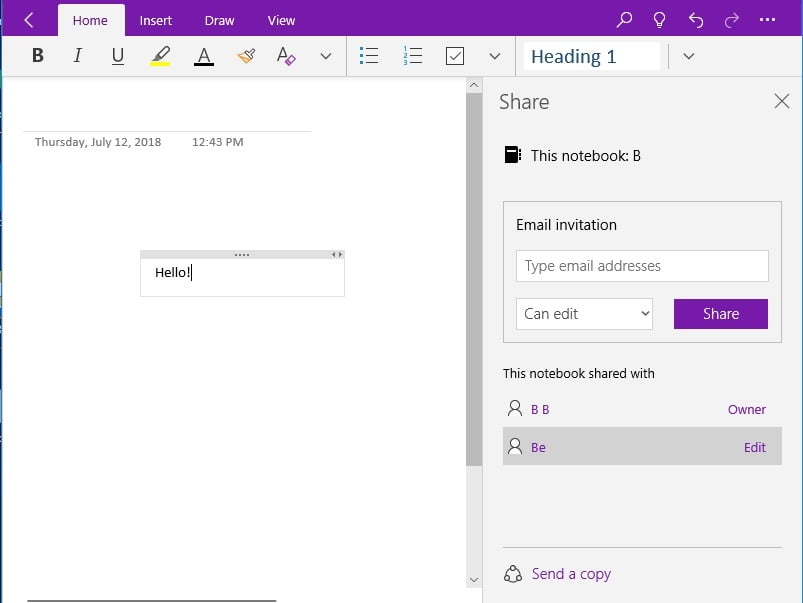803x603 pixels.
Task: Switch to the Insert tab
Action: (156, 20)
